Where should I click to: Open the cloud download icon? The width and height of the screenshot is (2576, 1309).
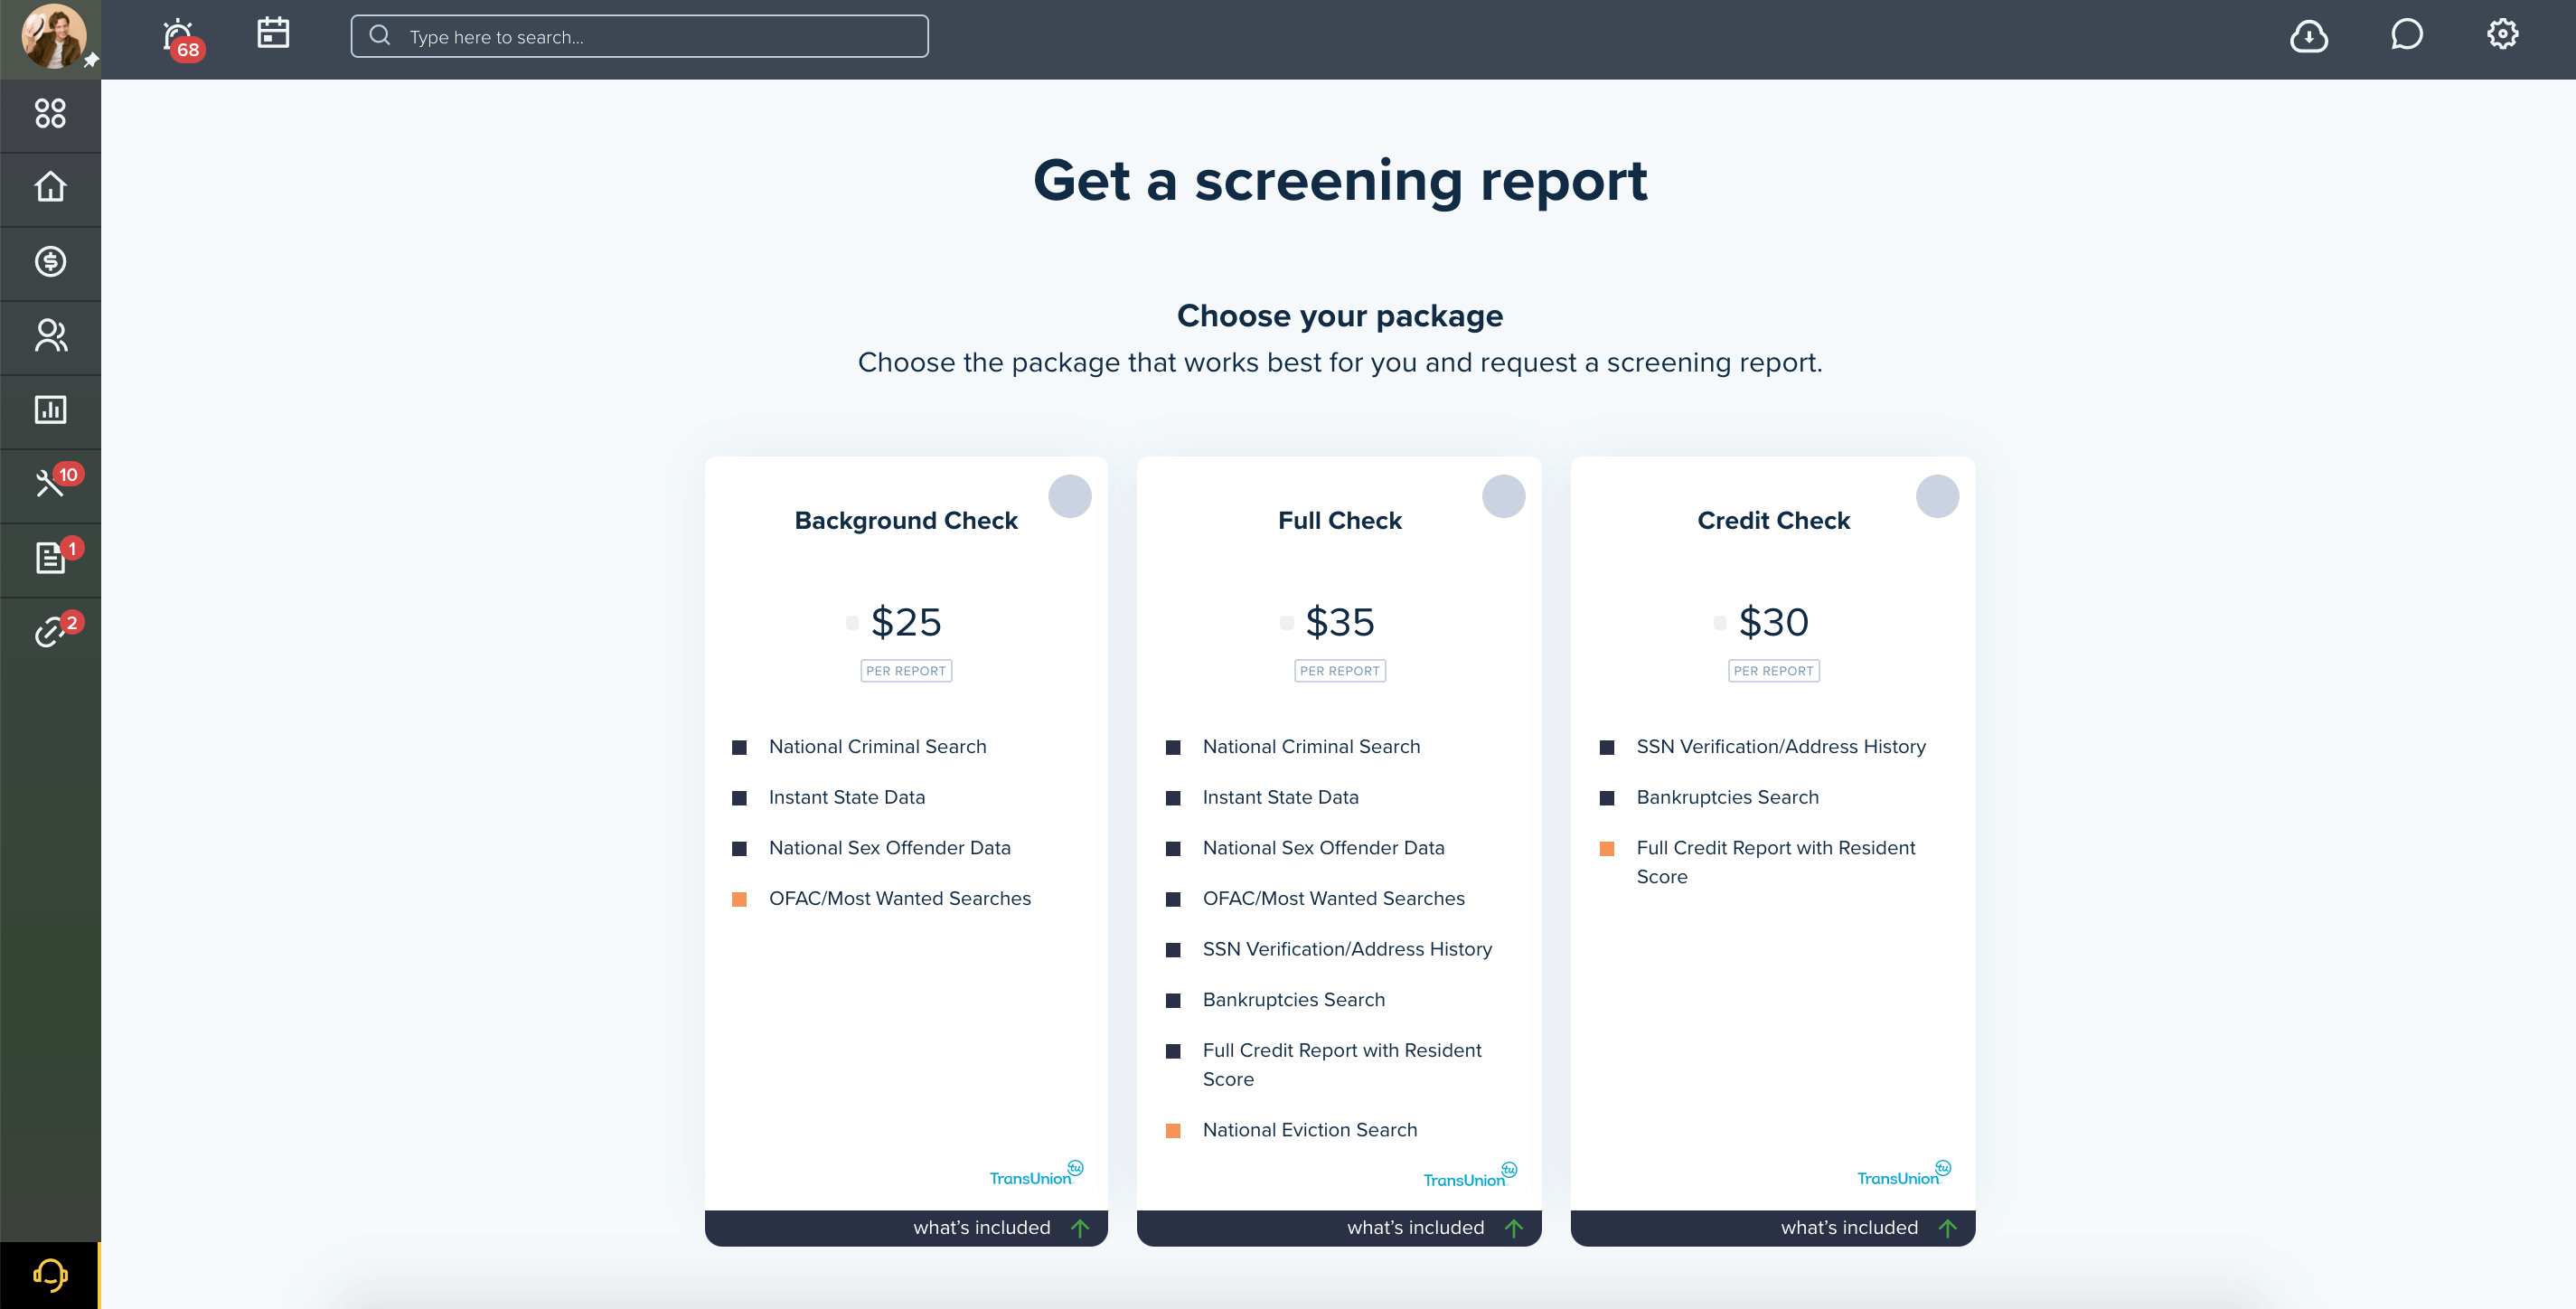coord(2308,36)
